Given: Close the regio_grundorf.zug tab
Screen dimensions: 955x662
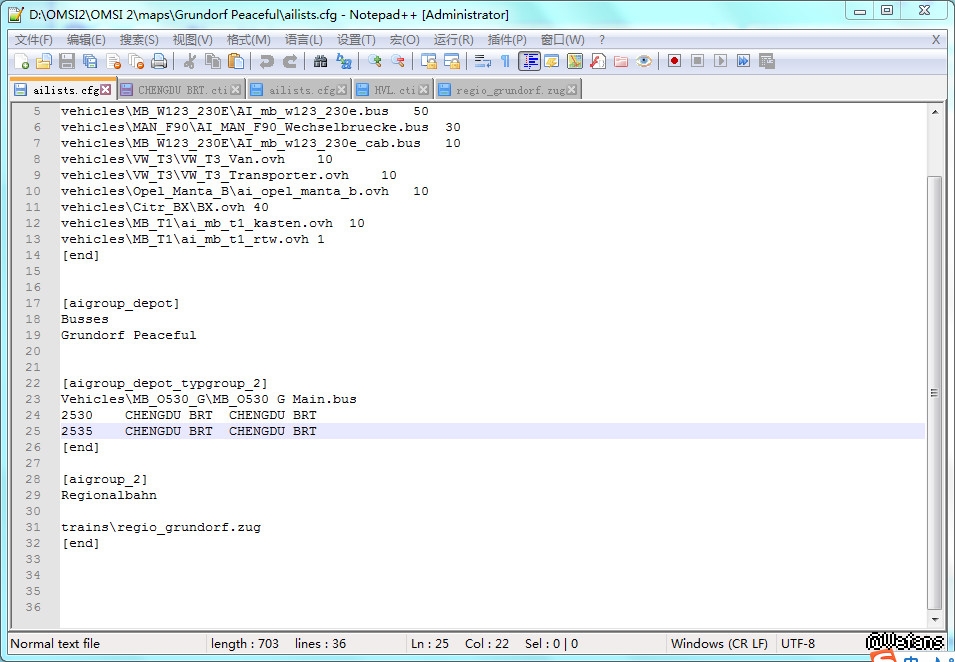Looking at the screenshot, I should pos(572,90).
